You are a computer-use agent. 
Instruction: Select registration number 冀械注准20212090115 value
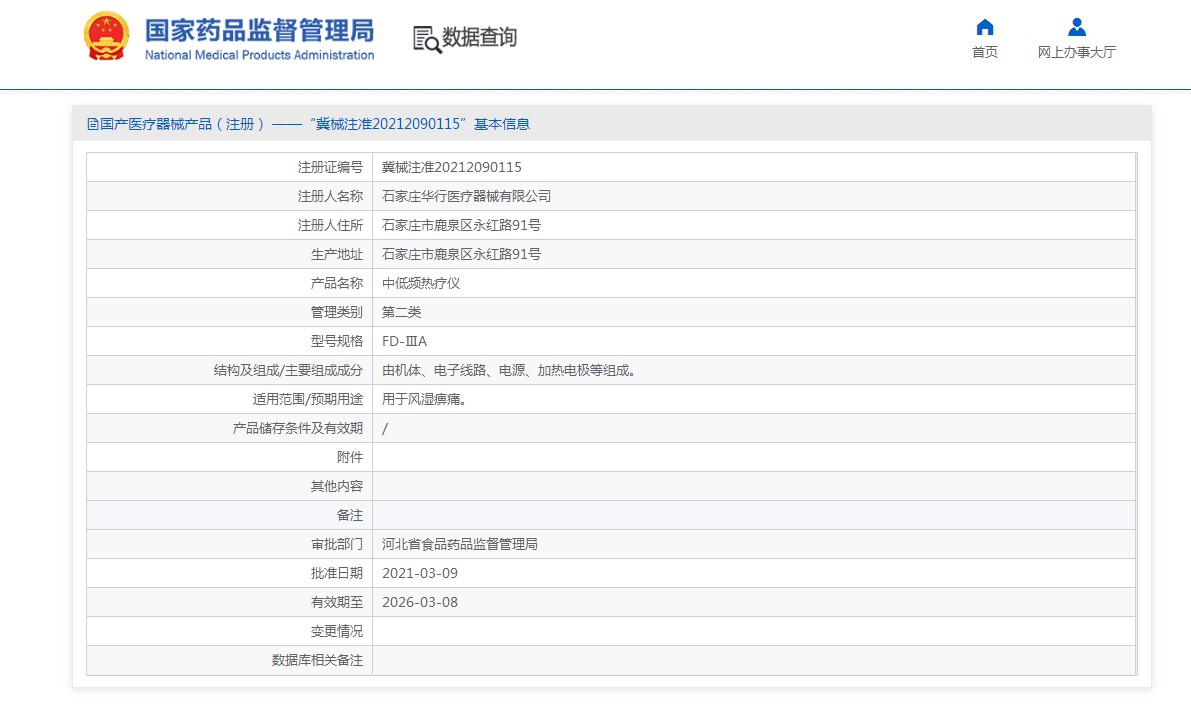click(451, 167)
